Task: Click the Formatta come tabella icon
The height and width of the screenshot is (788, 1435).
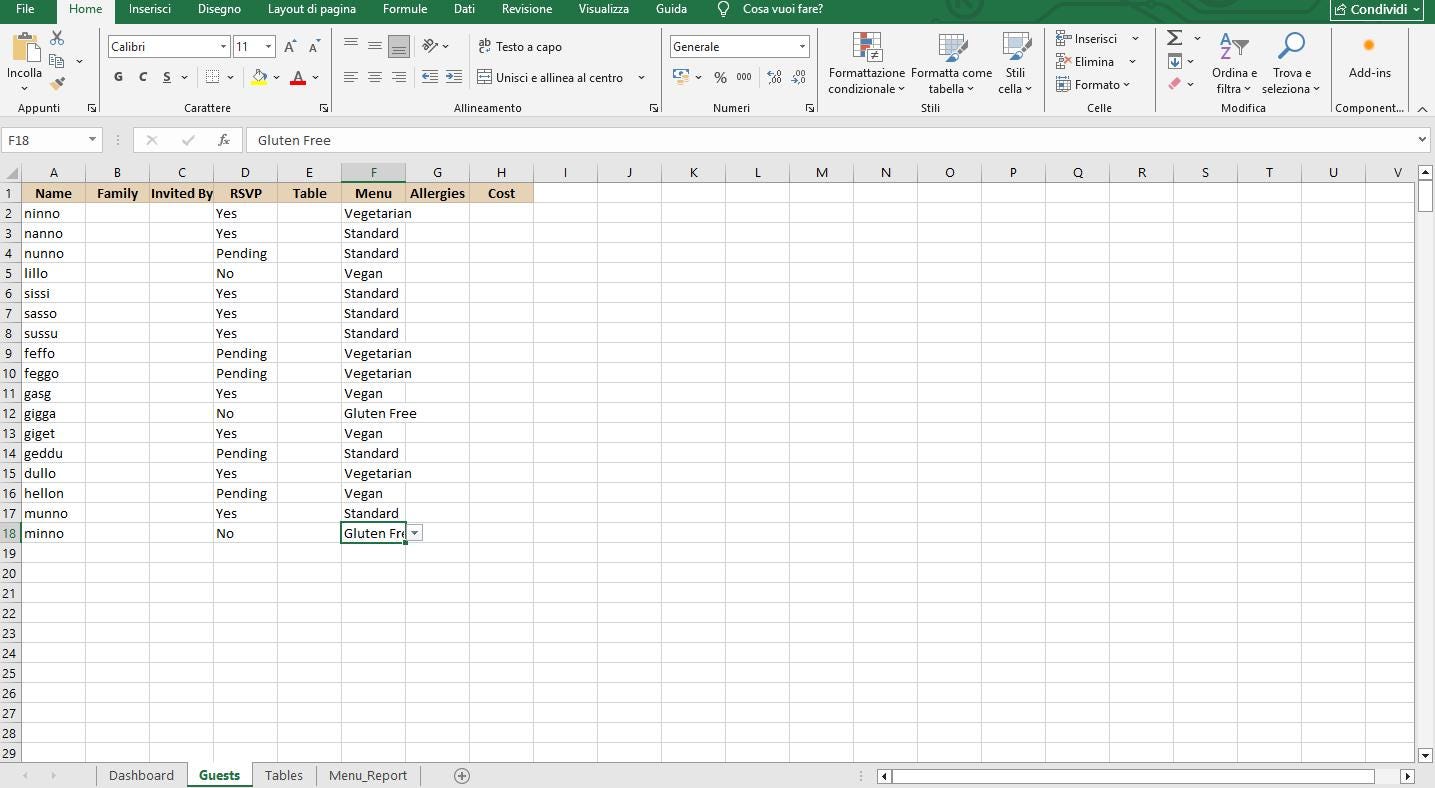Action: tap(950, 64)
